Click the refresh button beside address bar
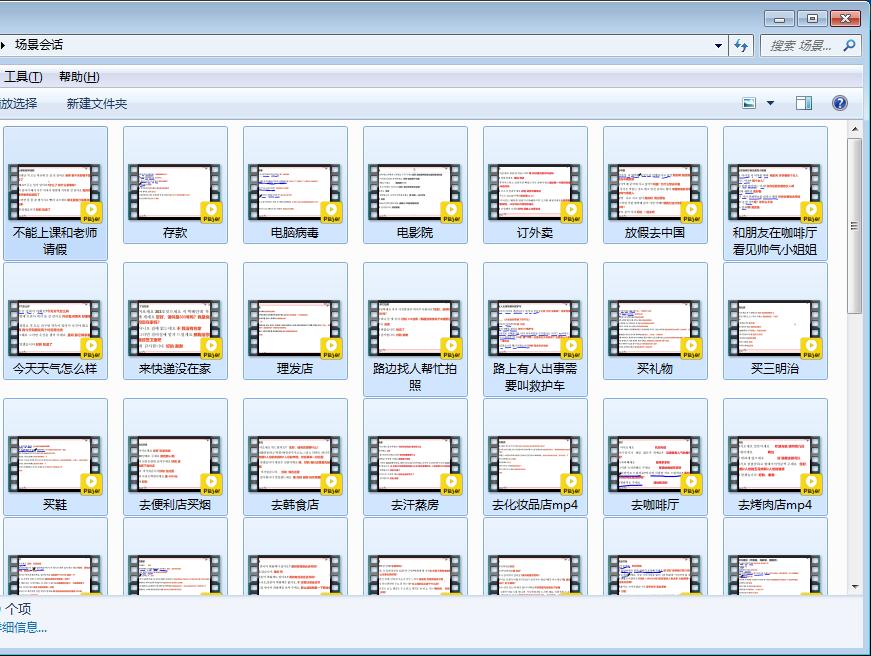This screenshot has height=656, width=871. (x=741, y=46)
